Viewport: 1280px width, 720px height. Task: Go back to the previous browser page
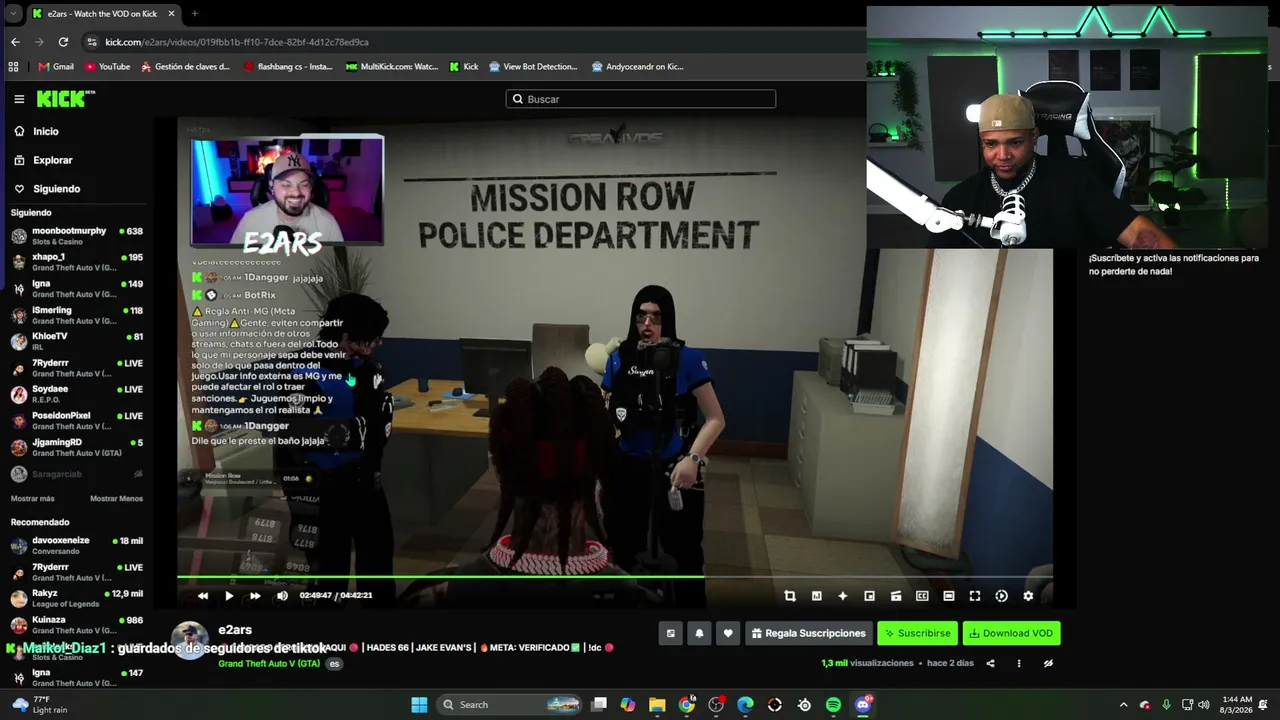point(15,42)
